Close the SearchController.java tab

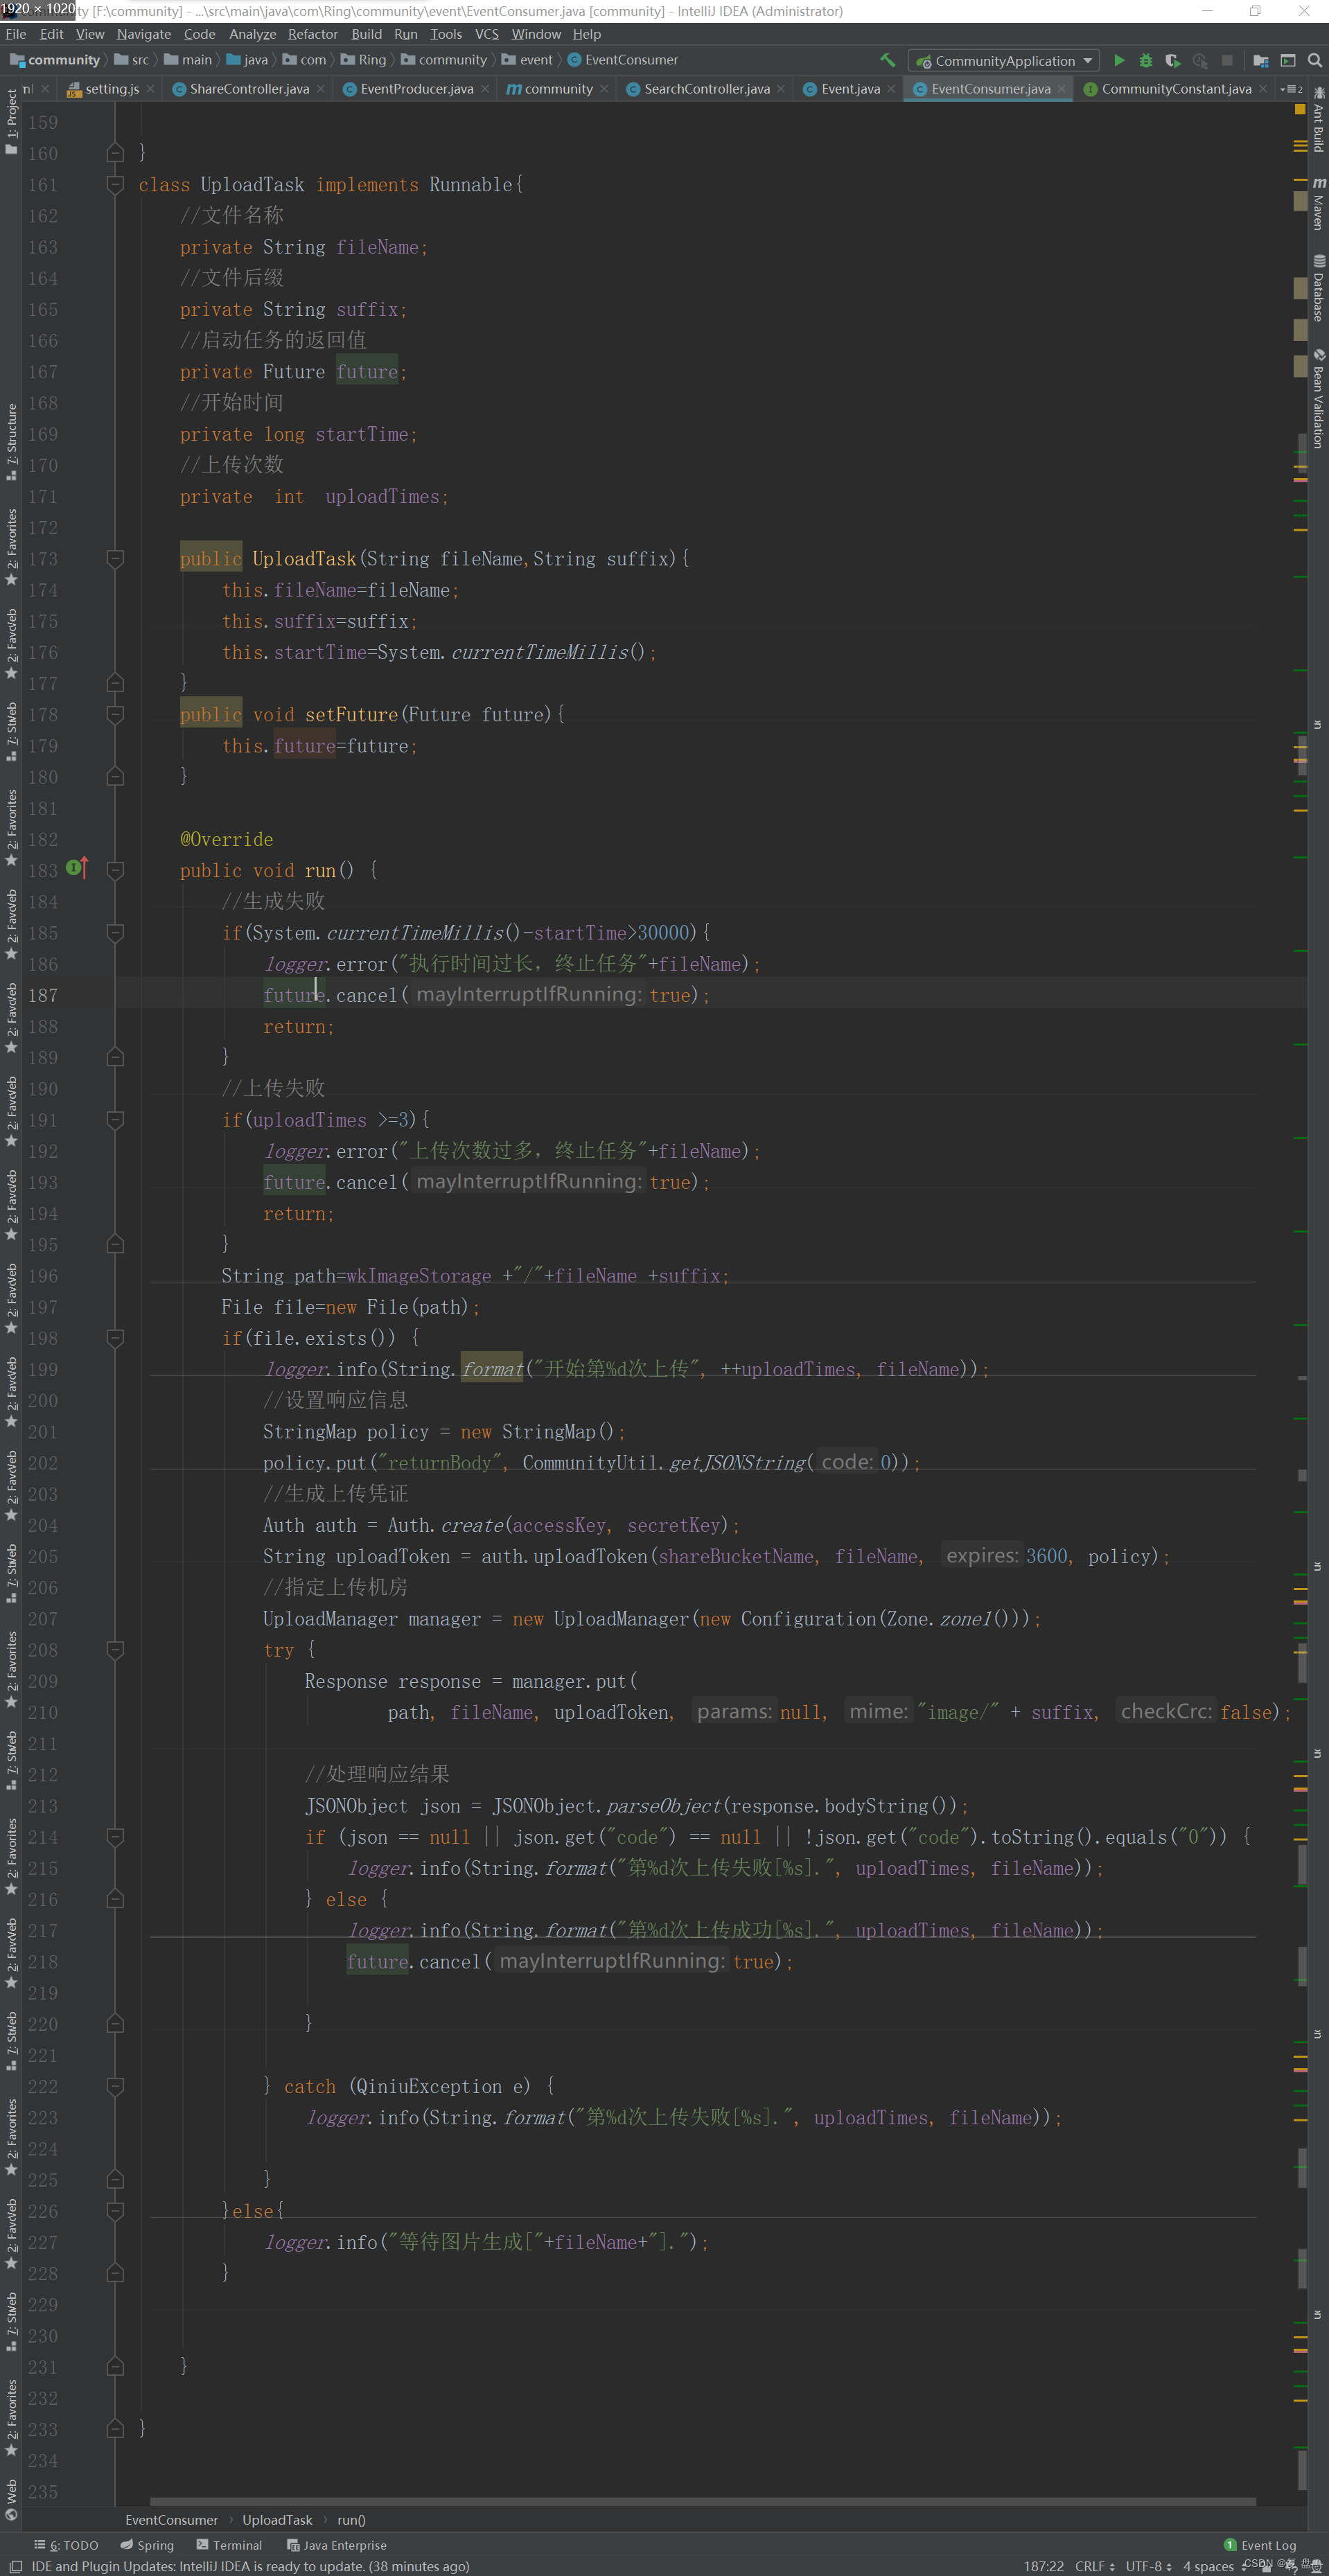point(781,89)
